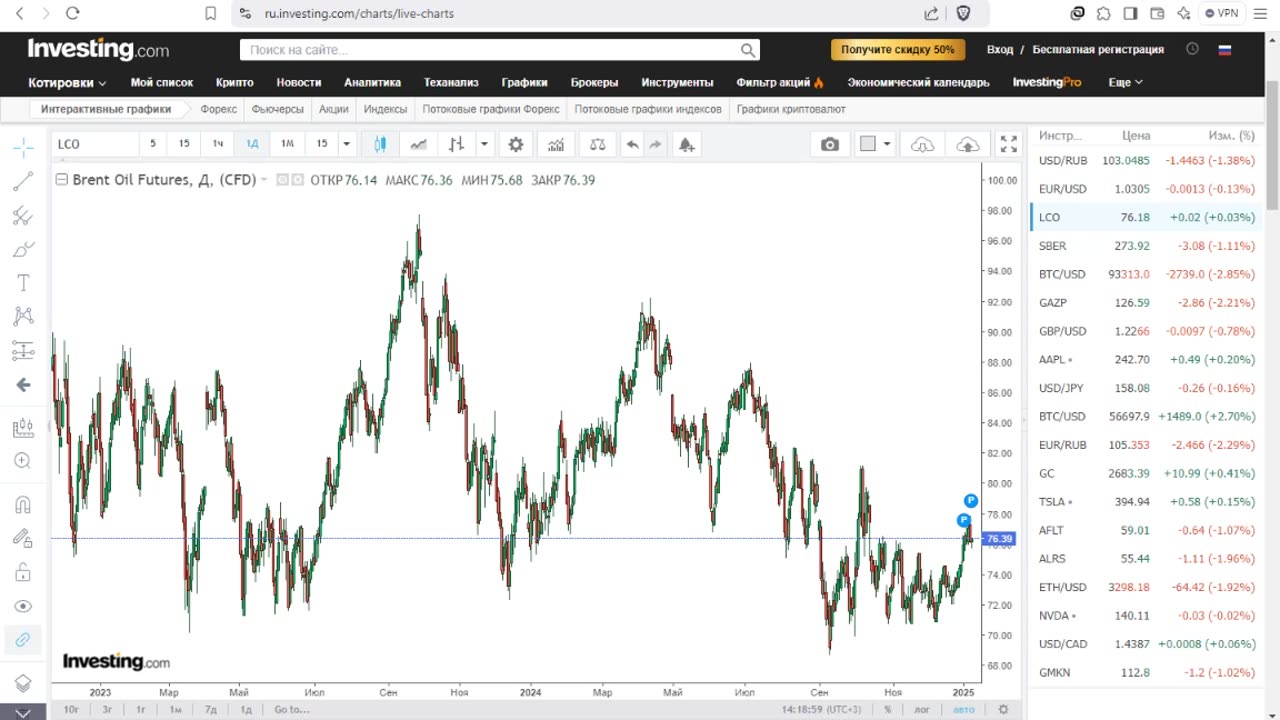
Task: Open chart properties gear
Action: click(516, 144)
